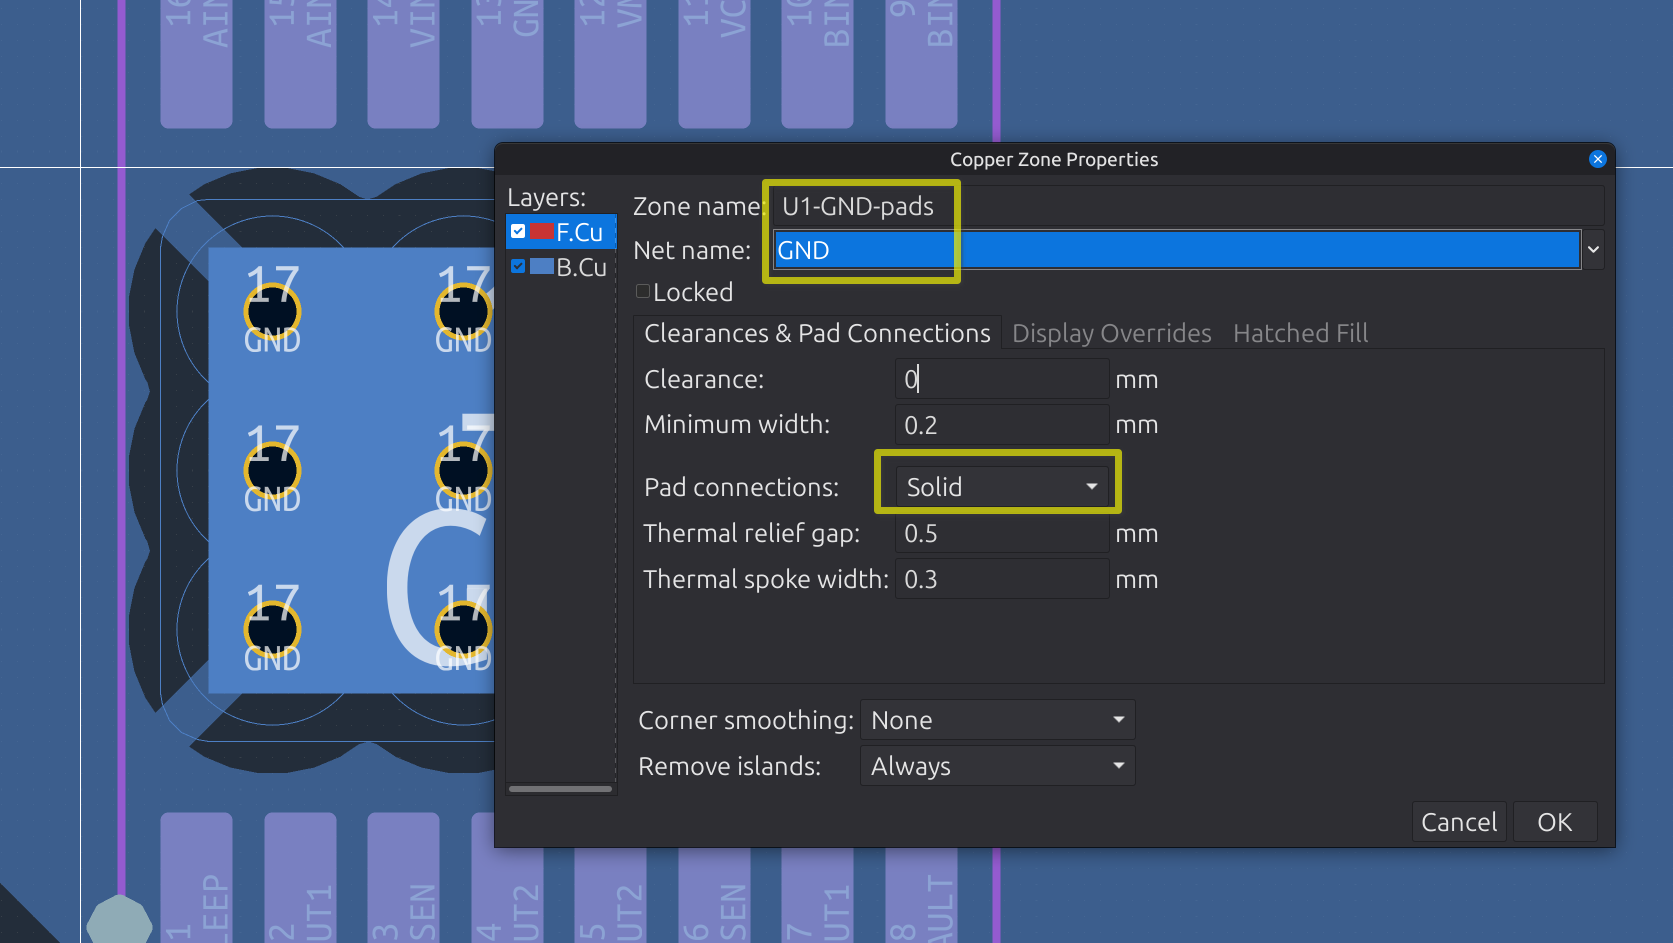Viewport: 1673px width, 943px height.
Task: Click the Copper Zone Properties title bar
Action: tap(1053, 159)
